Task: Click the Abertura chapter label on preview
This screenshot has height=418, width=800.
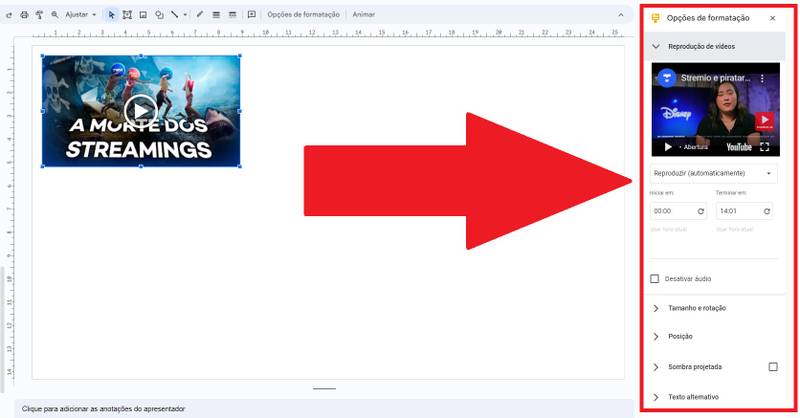Action: (695, 147)
